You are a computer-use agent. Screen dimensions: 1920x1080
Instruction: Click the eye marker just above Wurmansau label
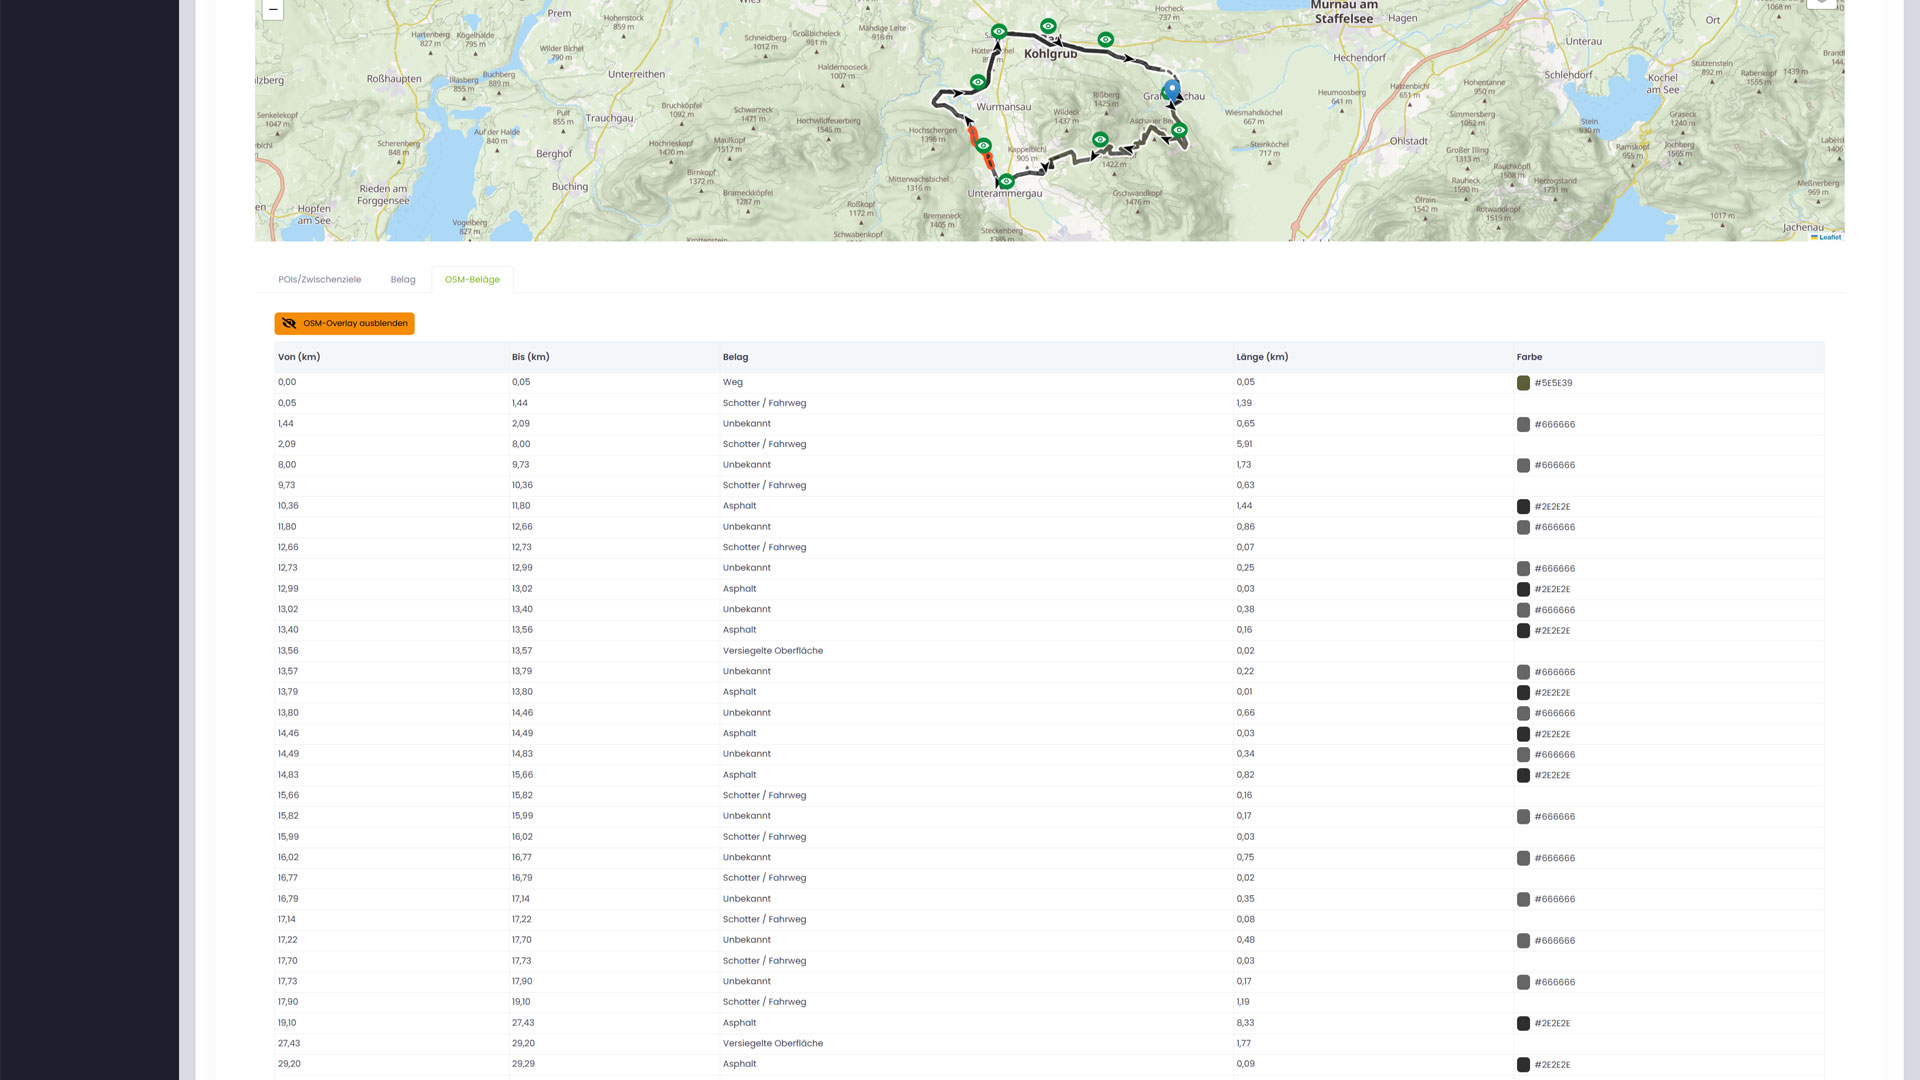pyautogui.click(x=977, y=82)
